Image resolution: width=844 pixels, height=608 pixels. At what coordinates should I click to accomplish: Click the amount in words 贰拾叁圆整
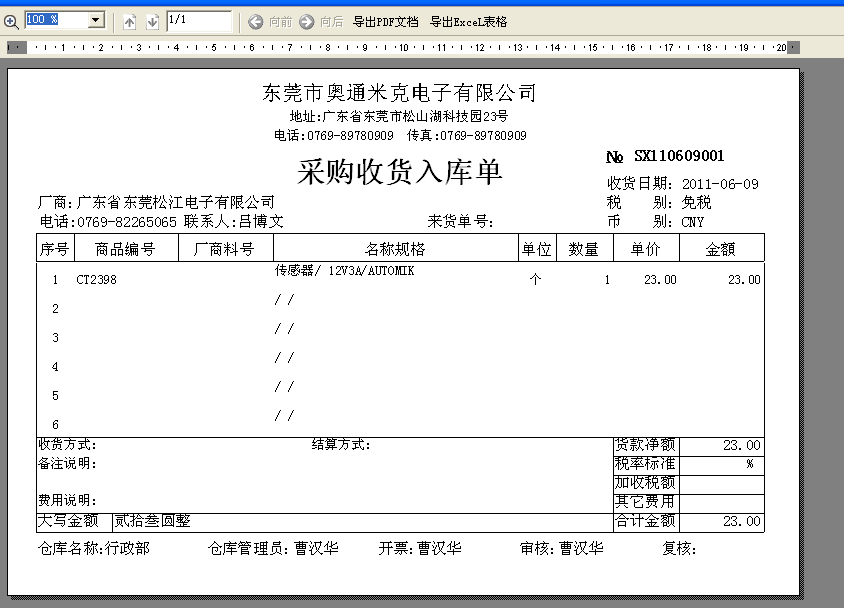point(152,521)
